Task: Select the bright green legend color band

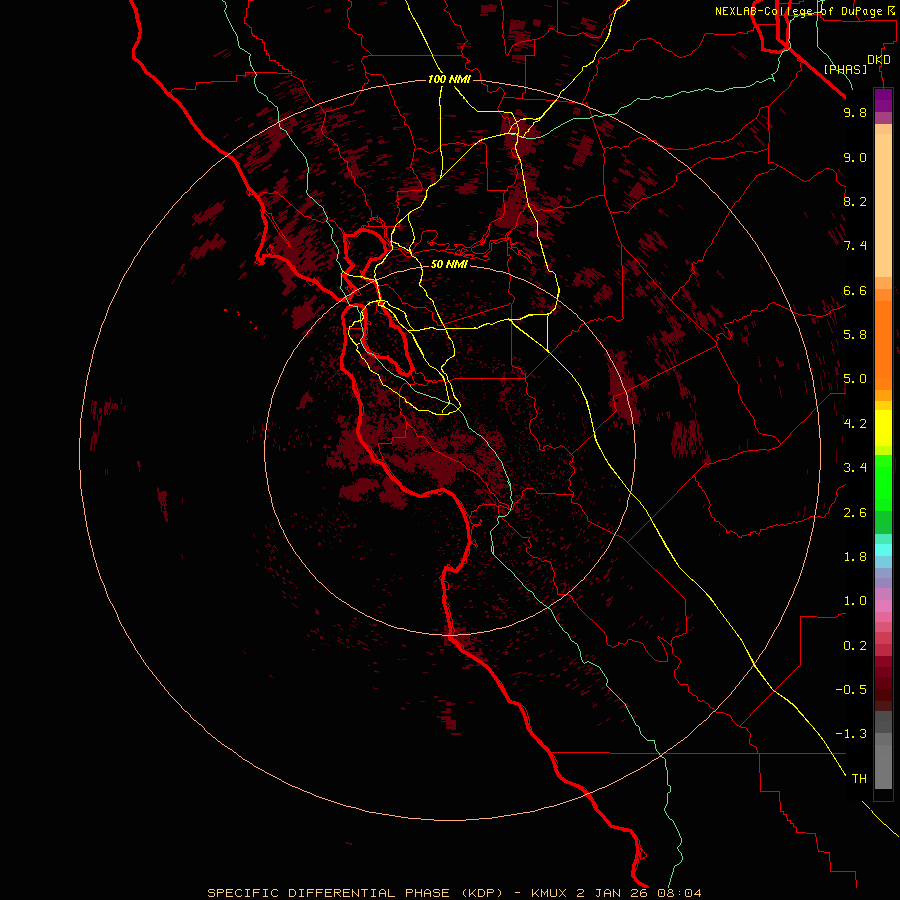Action: (883, 483)
